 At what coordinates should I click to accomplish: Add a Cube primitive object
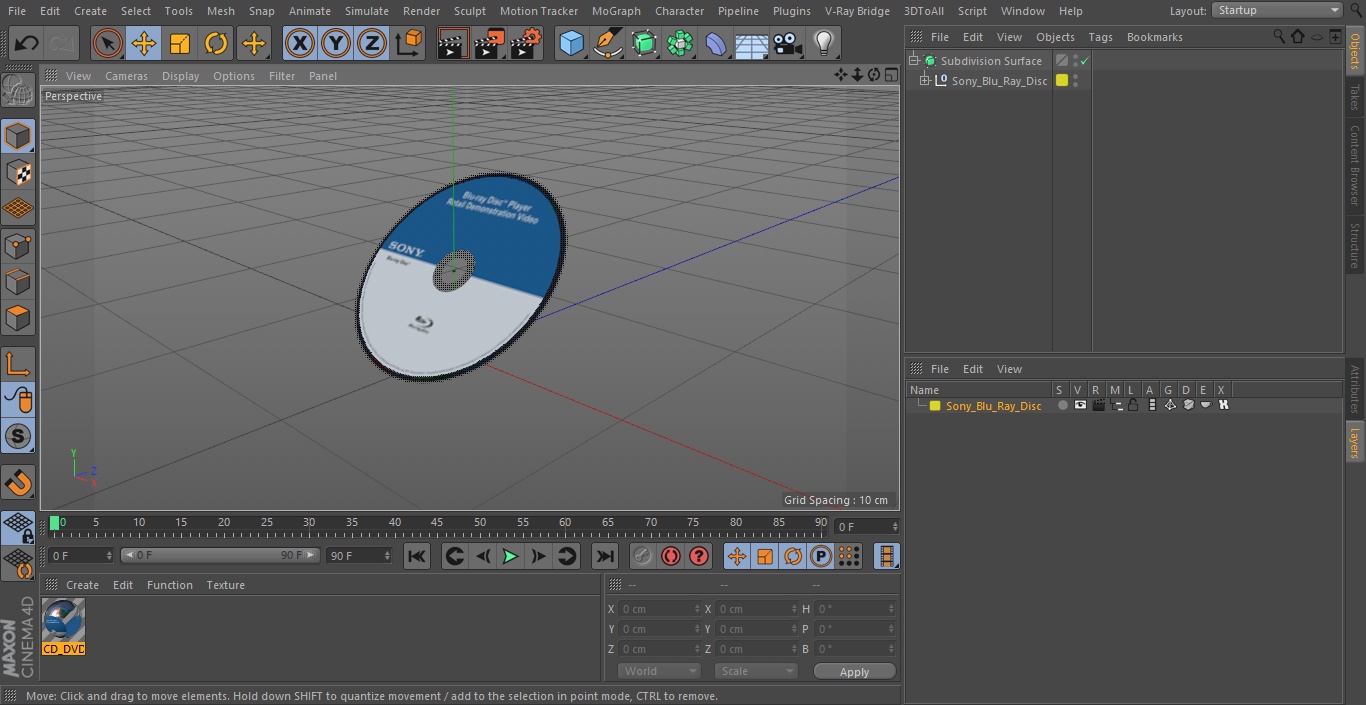pos(571,44)
